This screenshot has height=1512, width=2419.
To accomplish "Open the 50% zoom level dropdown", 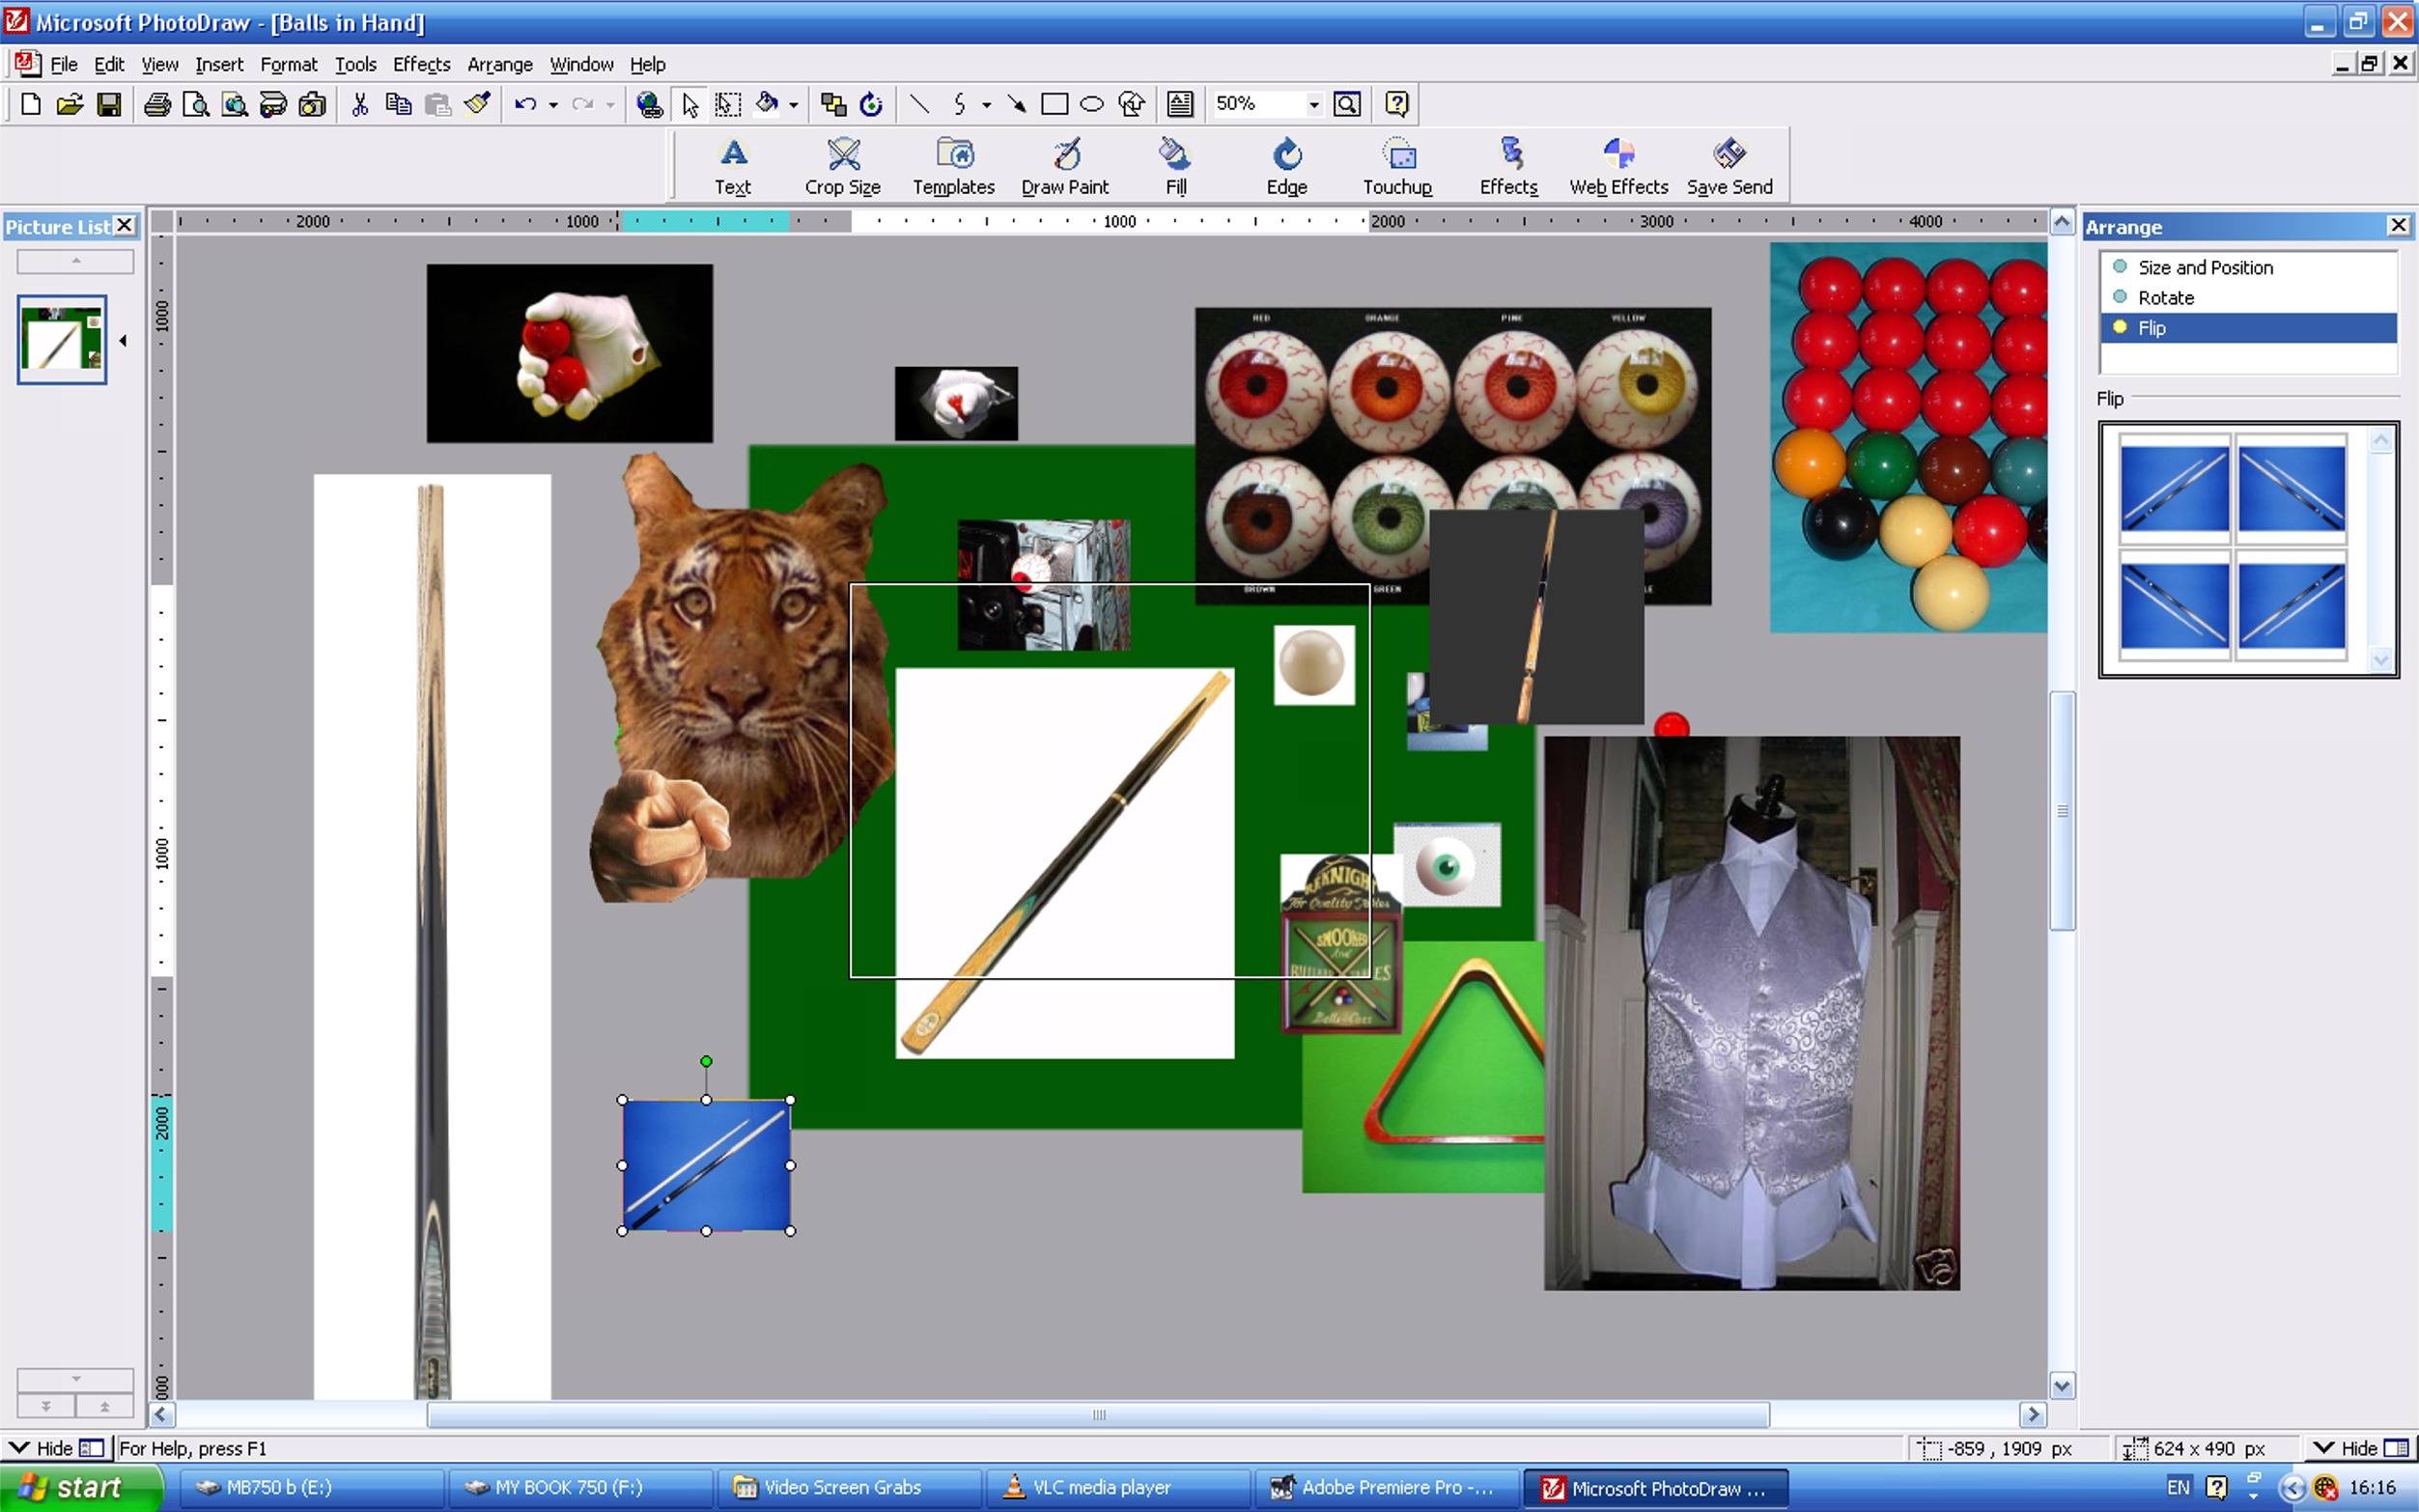I will (1313, 104).
